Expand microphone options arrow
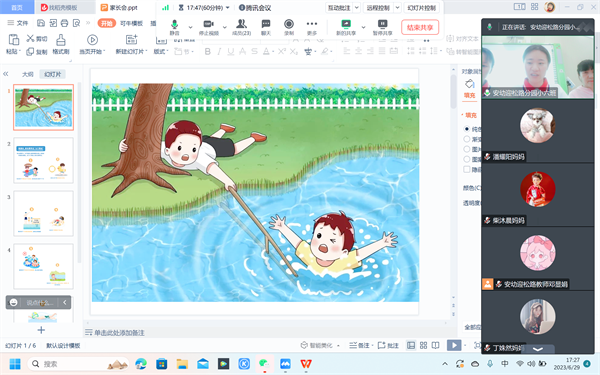Viewport: 600px width, 375px height. (x=190, y=27)
